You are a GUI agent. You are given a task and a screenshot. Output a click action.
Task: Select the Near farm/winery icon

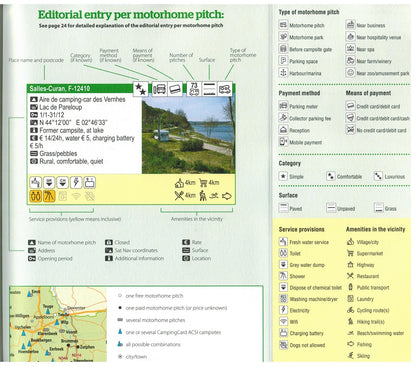350,61
